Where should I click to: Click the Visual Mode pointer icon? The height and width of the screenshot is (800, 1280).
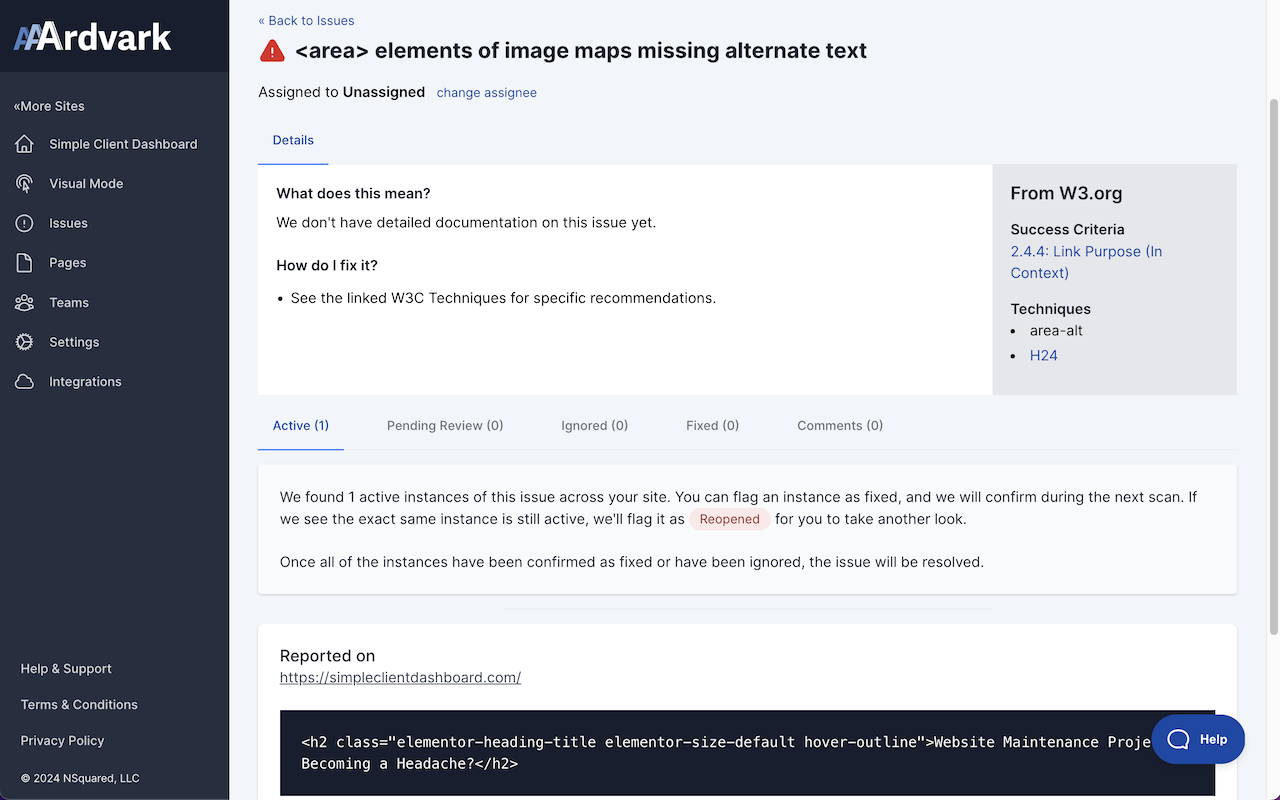pyautogui.click(x=25, y=184)
